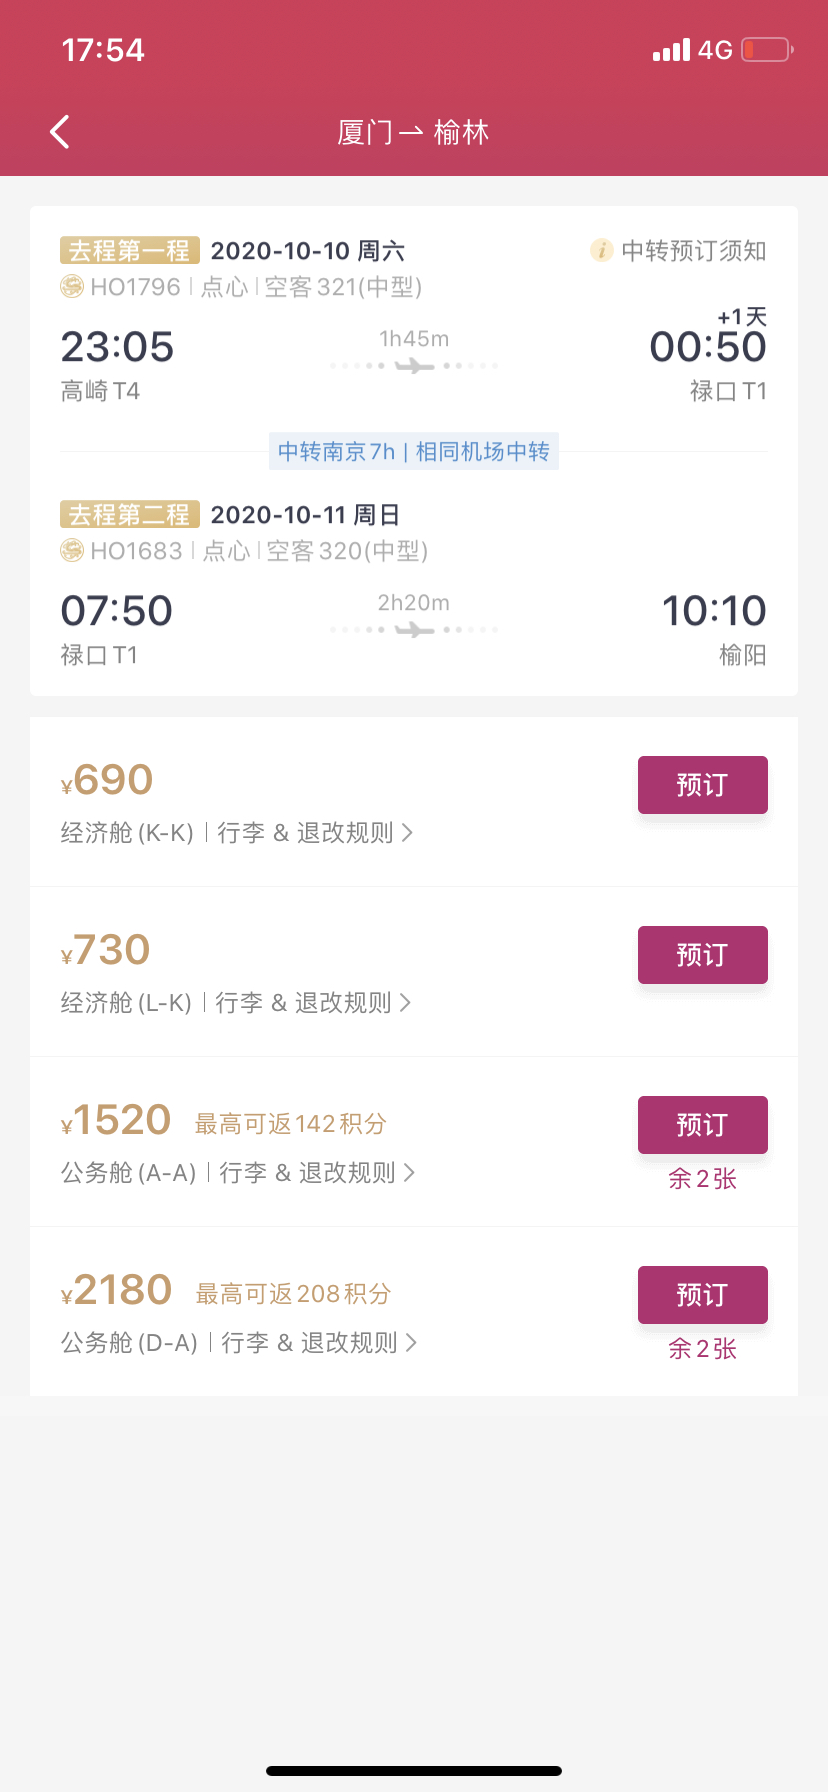The width and height of the screenshot is (828, 1792).
Task: Tap 最高可返142积分 points label
Action: [x=291, y=1124]
